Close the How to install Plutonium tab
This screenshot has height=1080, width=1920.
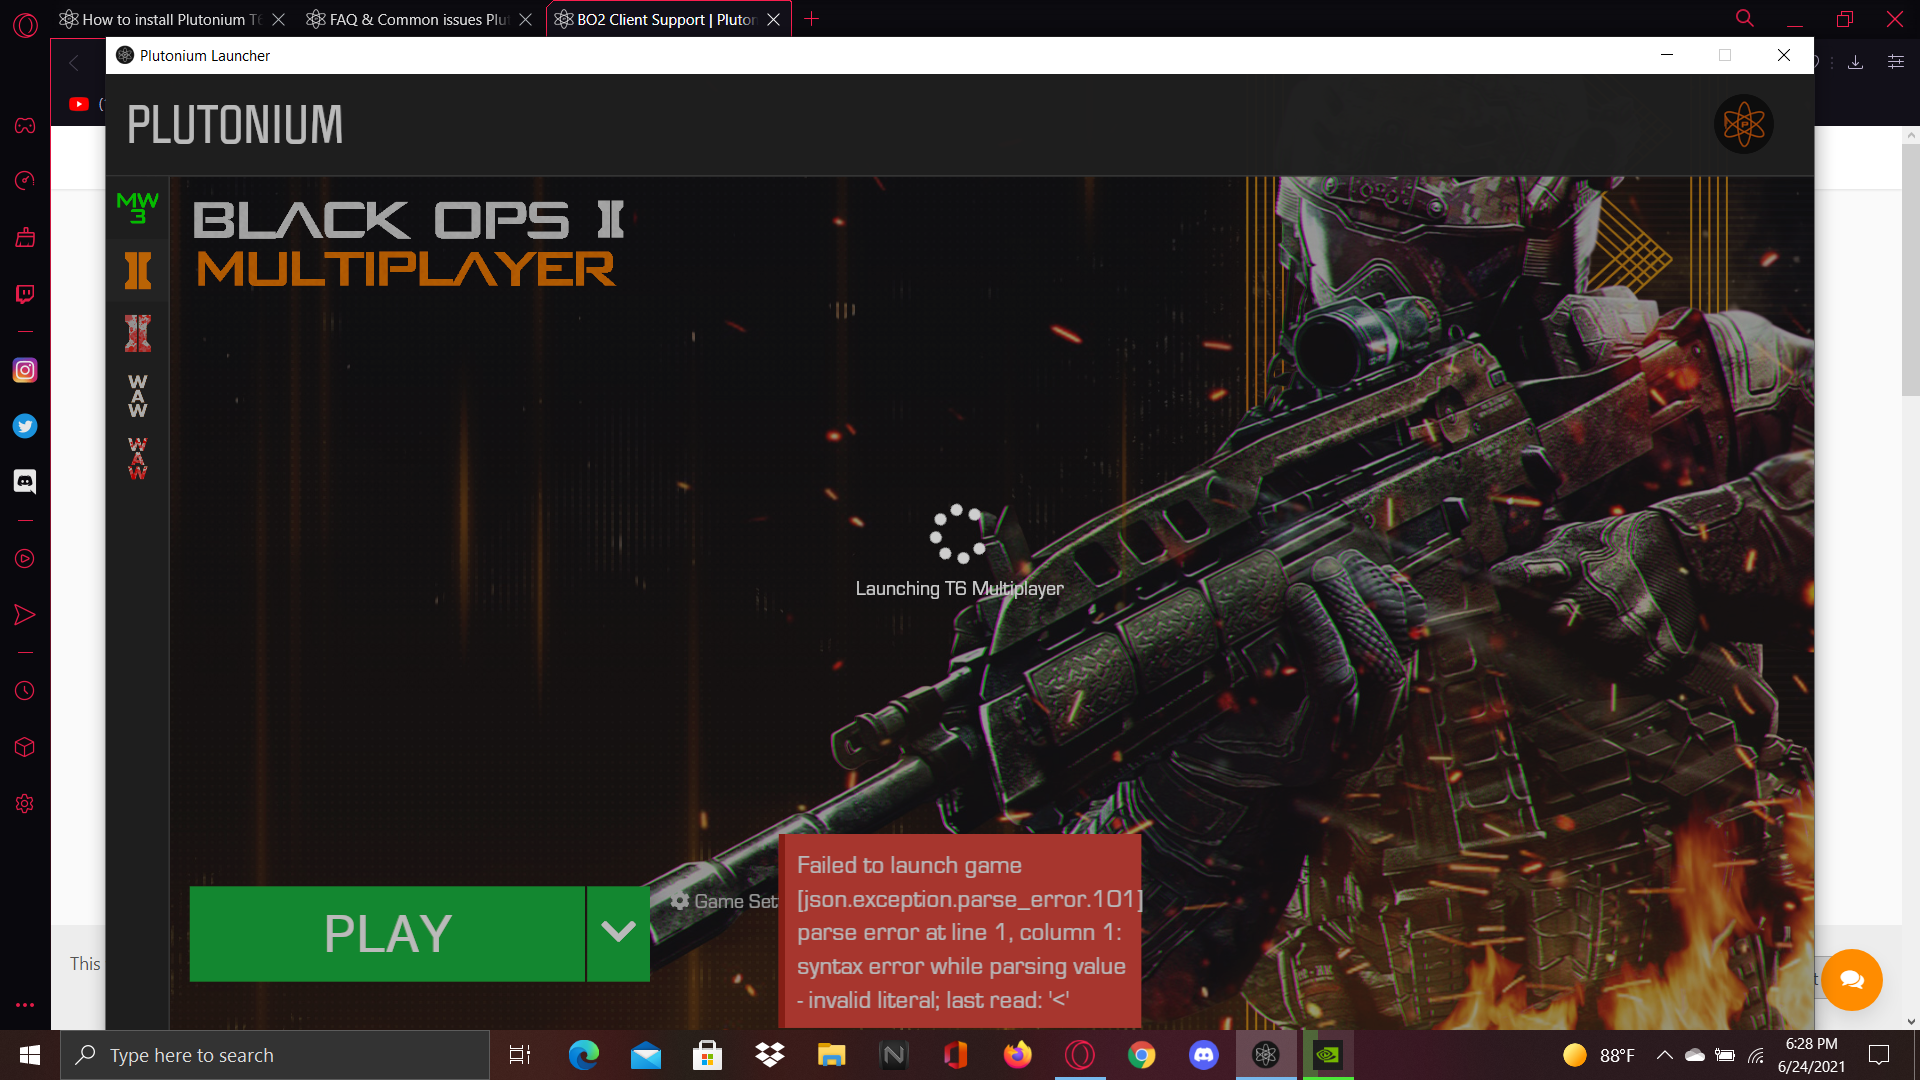(x=279, y=19)
